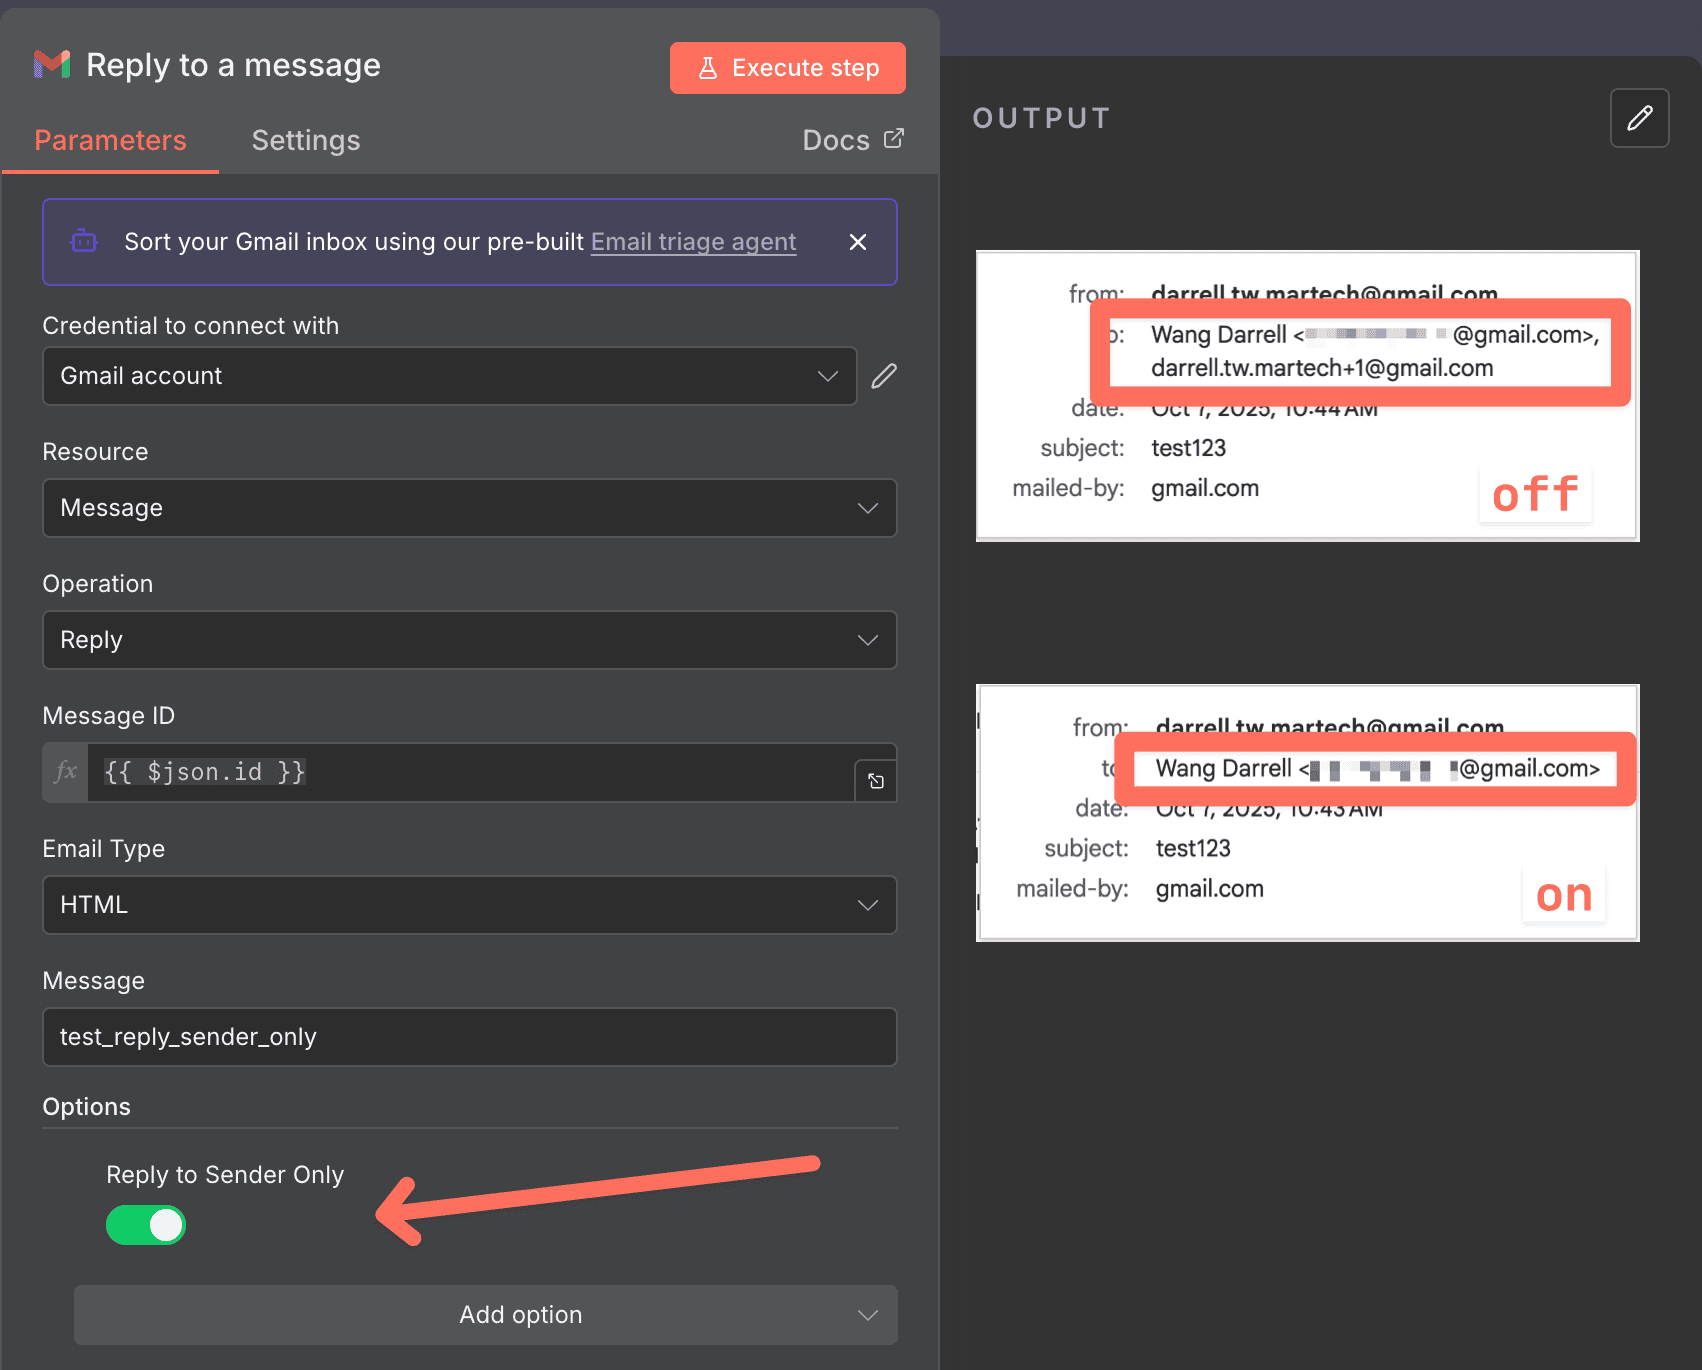Open the Gmail account credential dropdown

pos(449,376)
